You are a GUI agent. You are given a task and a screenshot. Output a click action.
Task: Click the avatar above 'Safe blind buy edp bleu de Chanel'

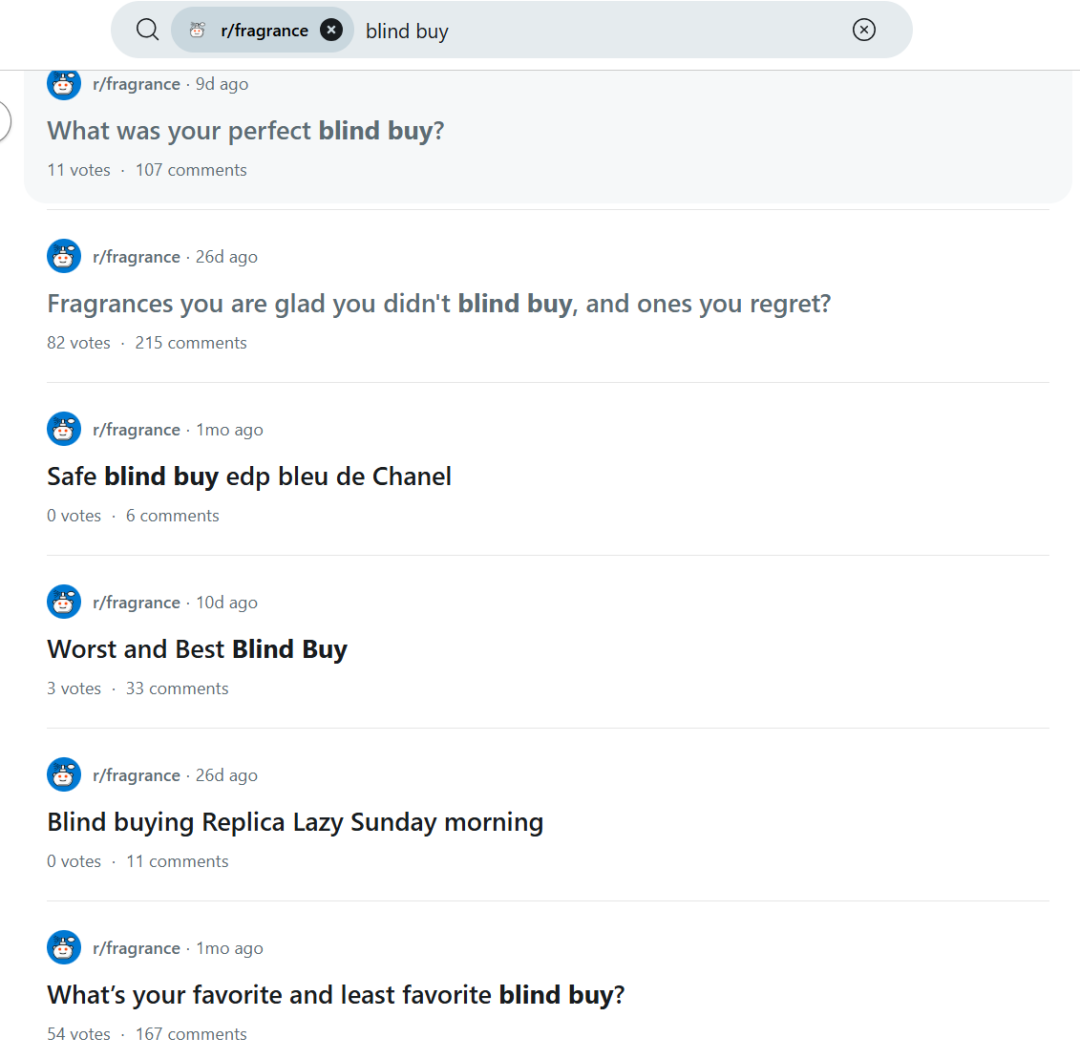(64, 430)
